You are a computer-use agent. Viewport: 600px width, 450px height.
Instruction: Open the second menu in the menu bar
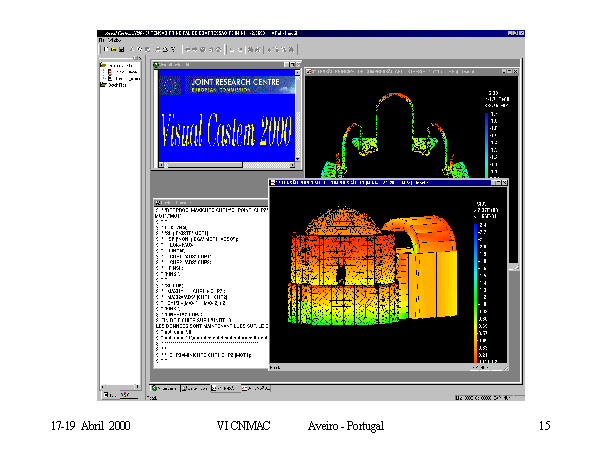(114, 40)
